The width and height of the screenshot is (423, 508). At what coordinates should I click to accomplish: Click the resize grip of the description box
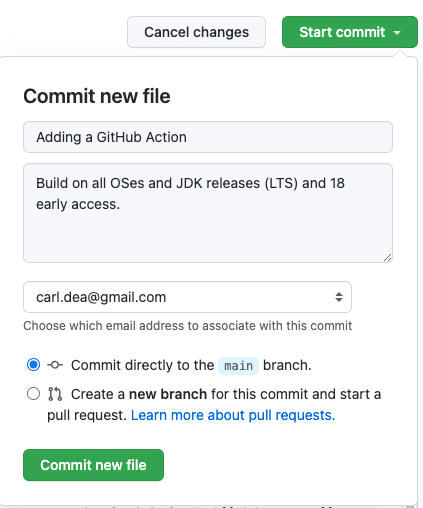(x=387, y=257)
